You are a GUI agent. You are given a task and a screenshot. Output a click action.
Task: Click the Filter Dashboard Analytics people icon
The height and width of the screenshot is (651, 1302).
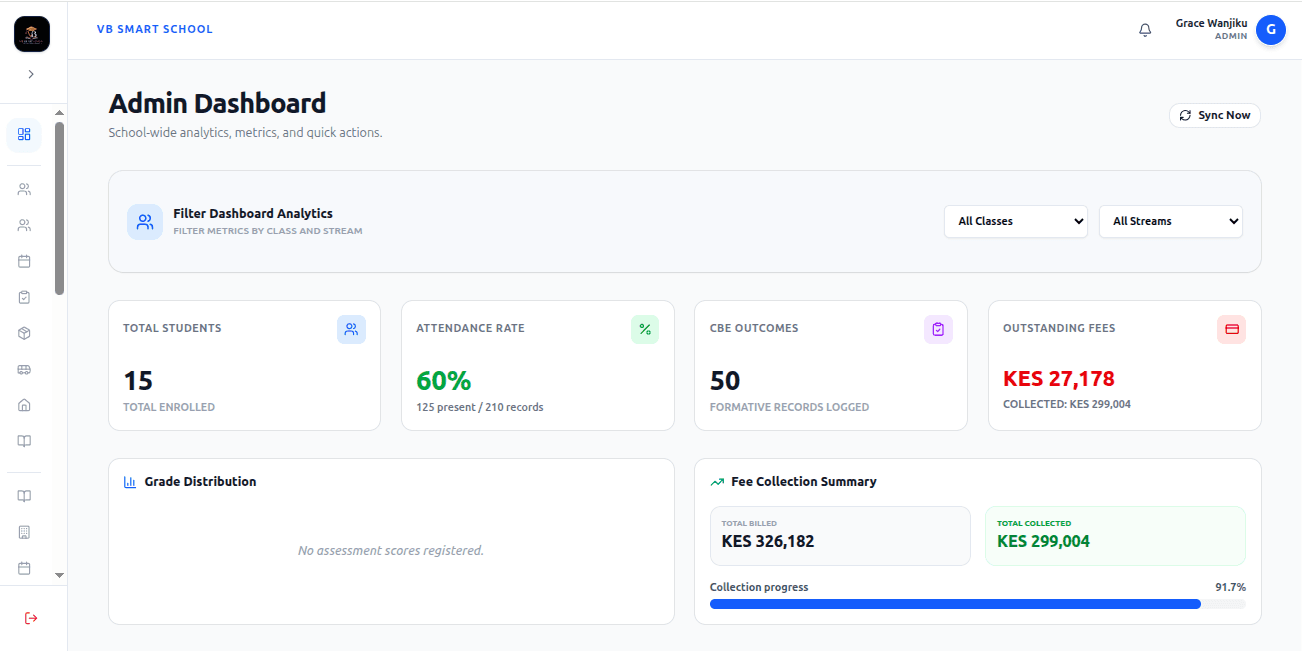[x=145, y=222]
